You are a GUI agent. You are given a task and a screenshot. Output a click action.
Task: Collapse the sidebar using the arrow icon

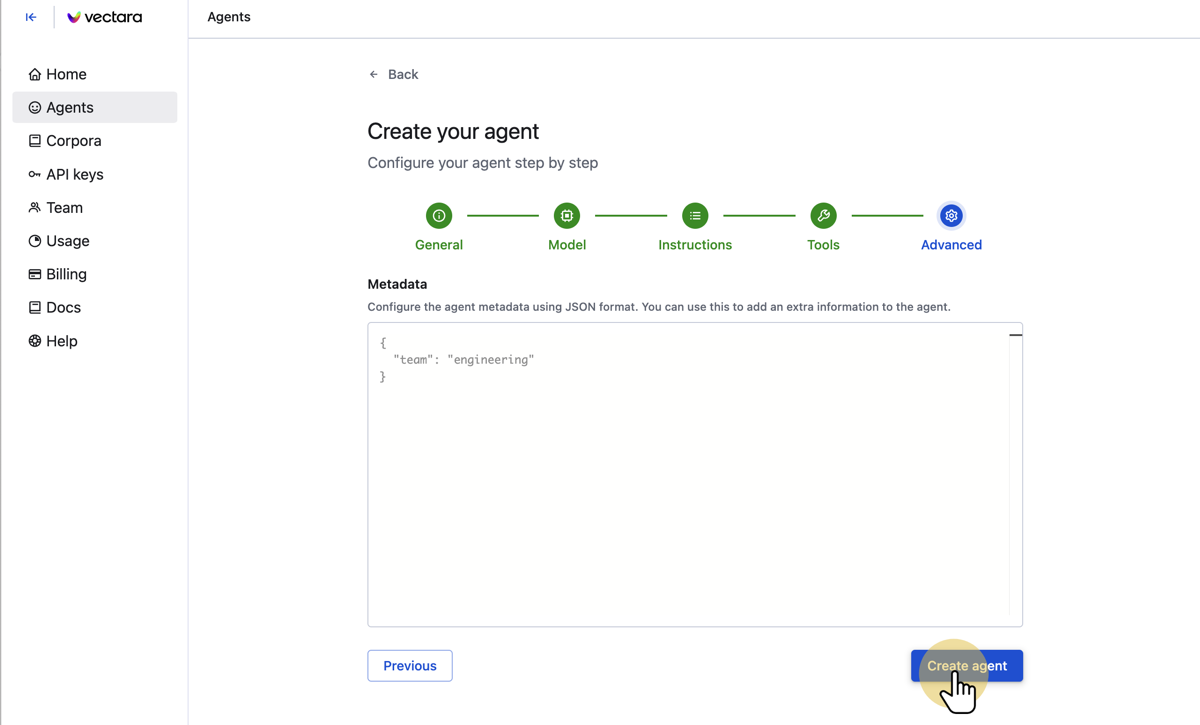31,17
